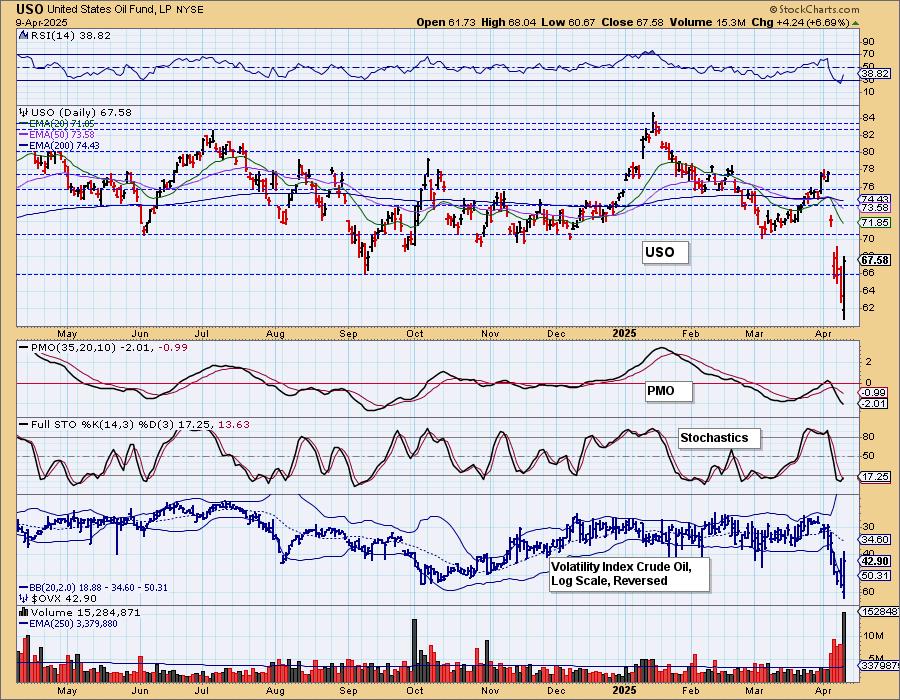Click the January 2025 peak candlestick near 84
Viewport: 900px width, 700px height.
tap(653, 122)
